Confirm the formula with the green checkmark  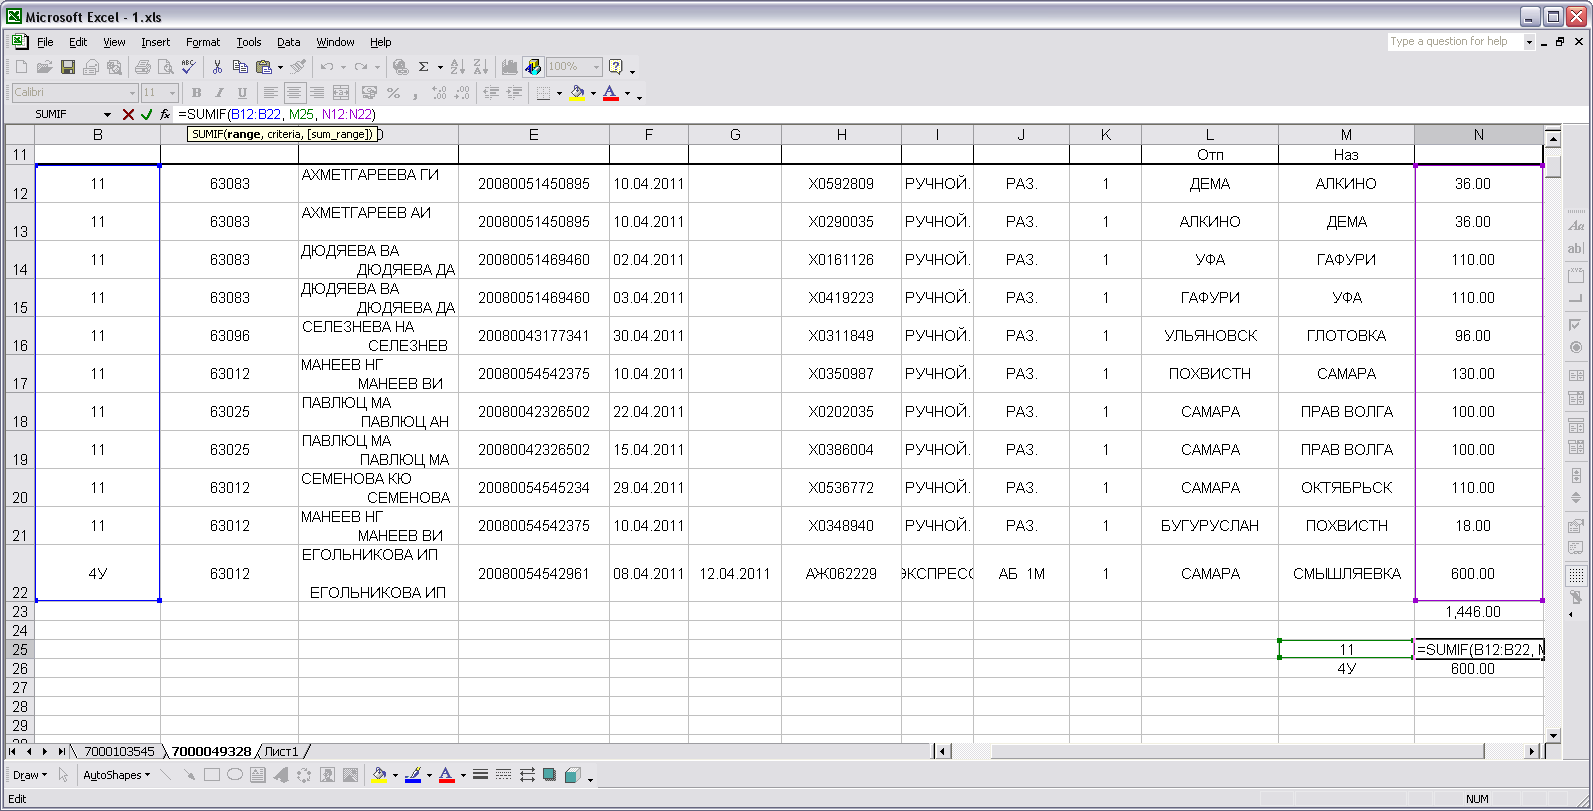click(146, 115)
